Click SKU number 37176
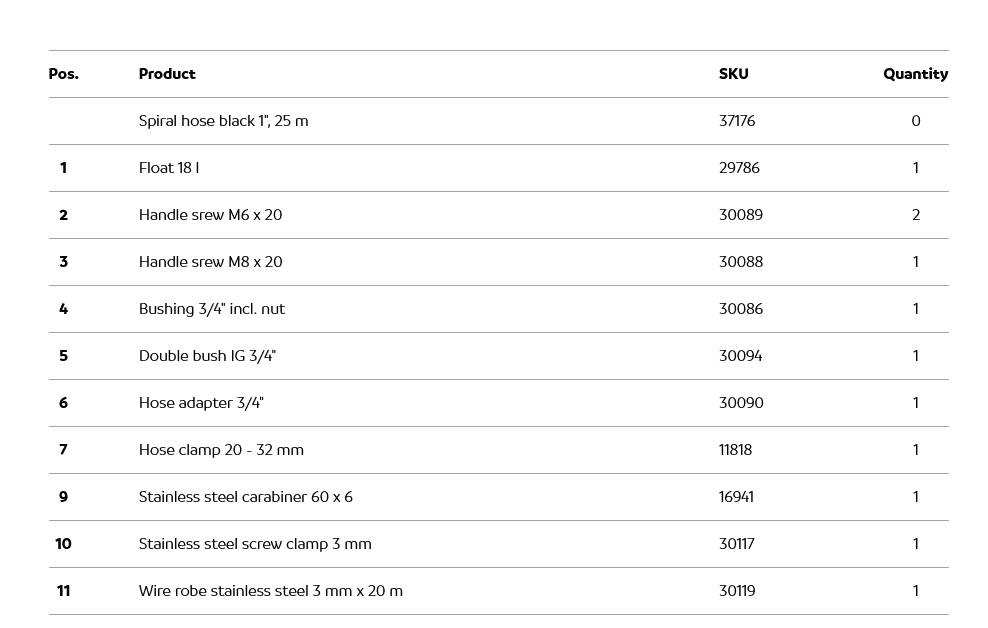Image resolution: width=988 pixels, height=628 pixels. point(737,121)
